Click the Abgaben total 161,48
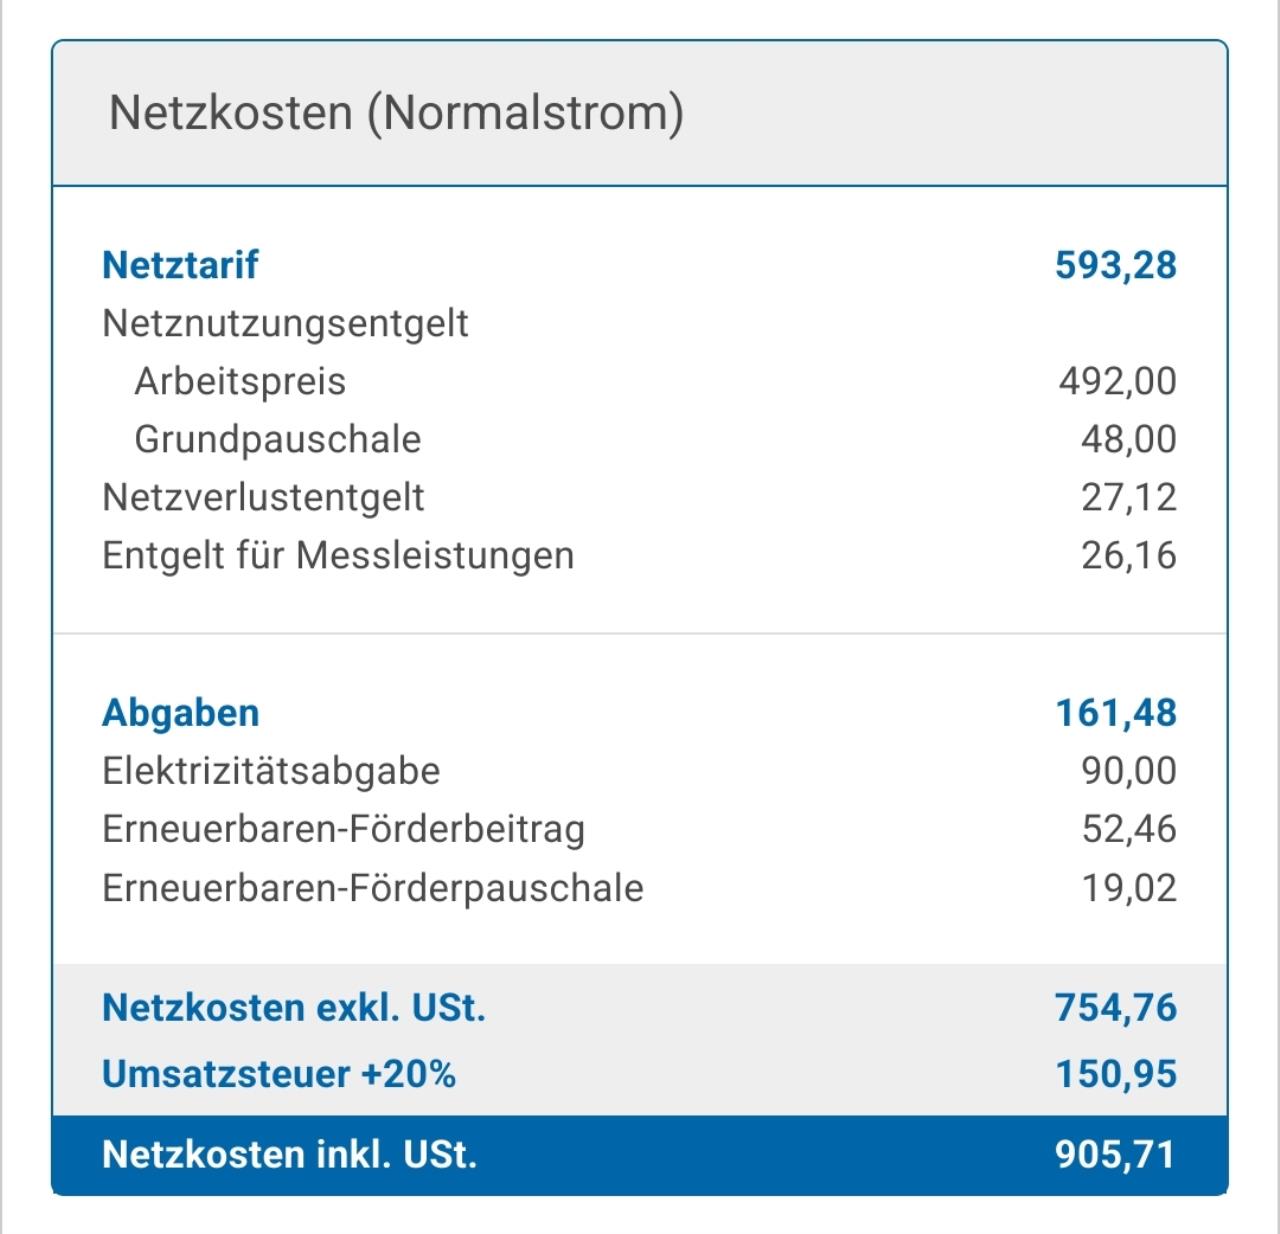Viewport: 1280px width, 1234px height. (x=1115, y=713)
